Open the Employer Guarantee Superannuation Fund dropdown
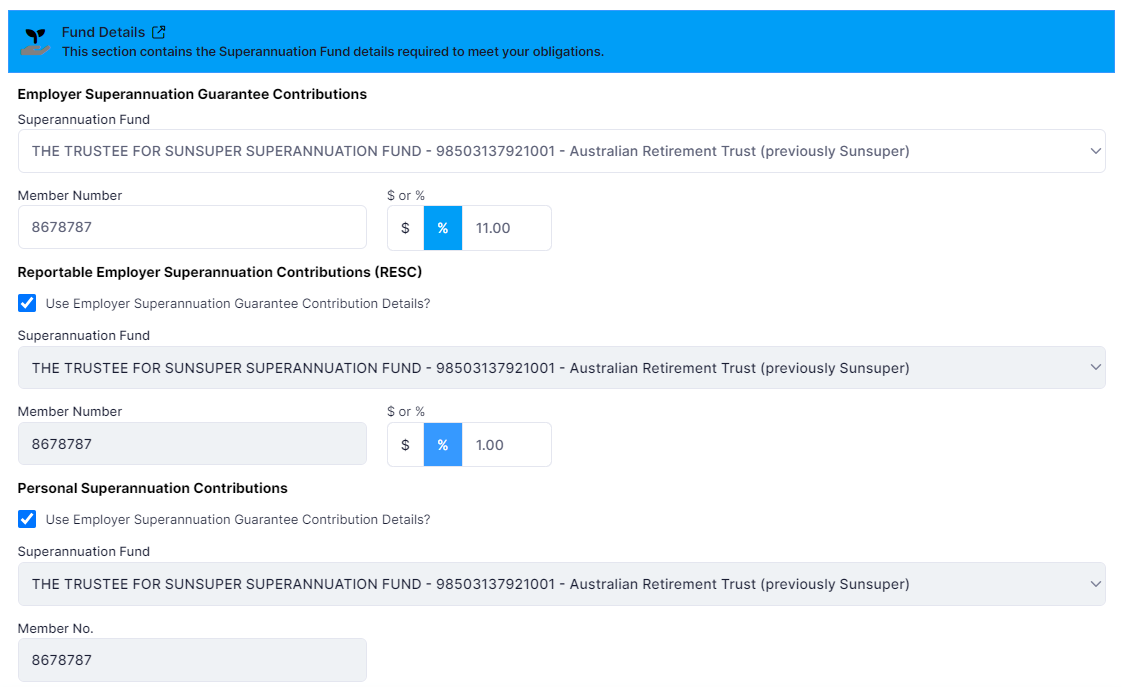Screen dimensions: 1122x687 pyautogui.click(x=561, y=151)
